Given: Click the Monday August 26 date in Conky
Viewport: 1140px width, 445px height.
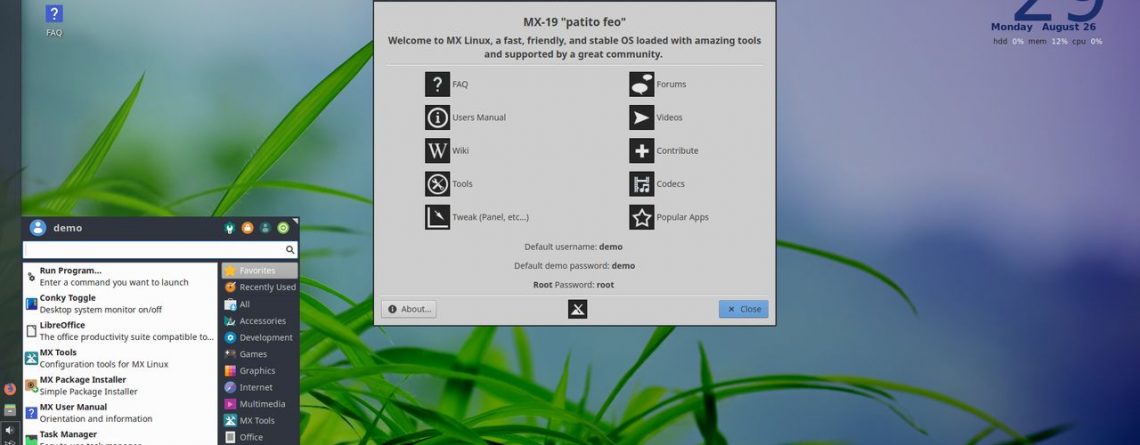Looking at the screenshot, I should [1043, 27].
